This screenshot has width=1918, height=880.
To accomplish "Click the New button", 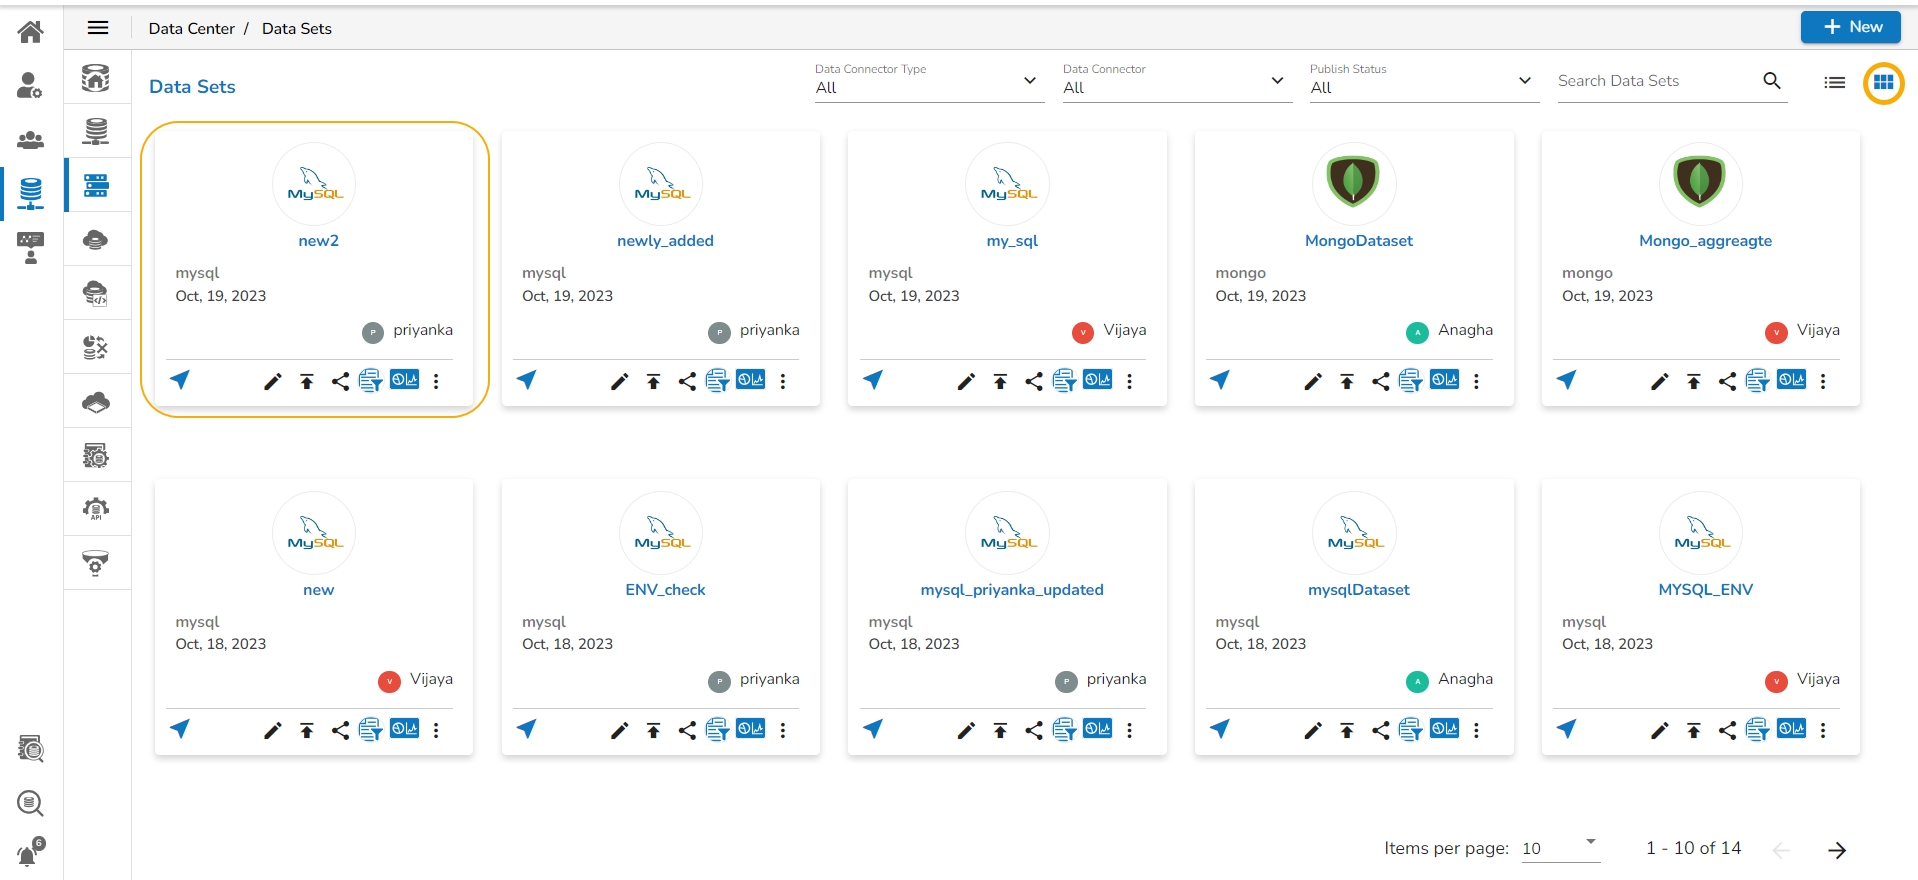I will point(1850,27).
